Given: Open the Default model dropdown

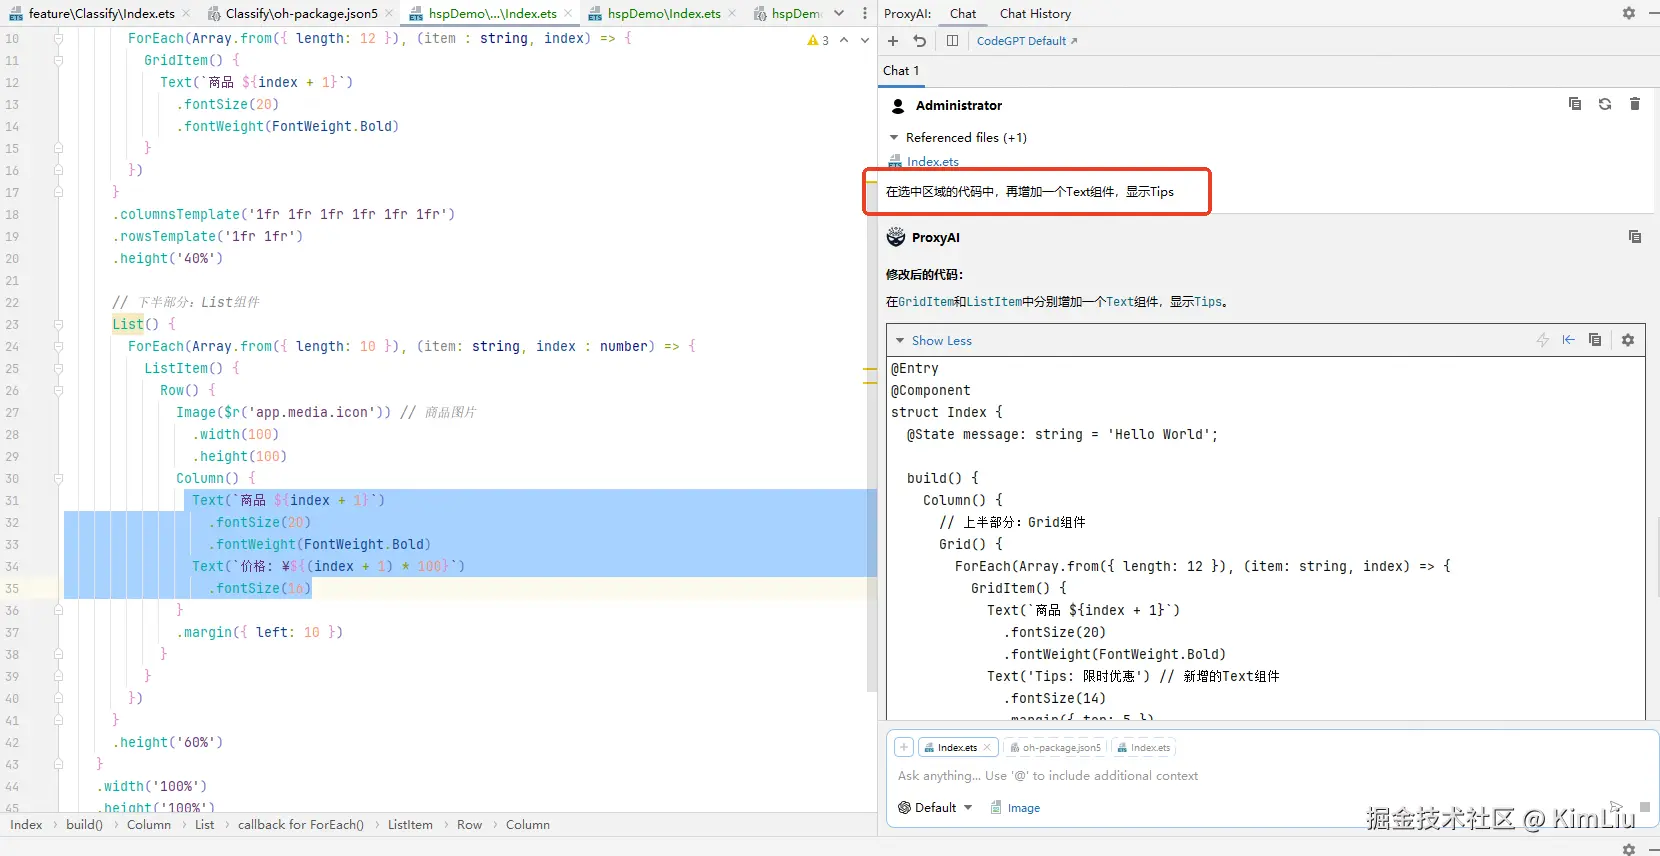Looking at the screenshot, I should tap(935, 808).
